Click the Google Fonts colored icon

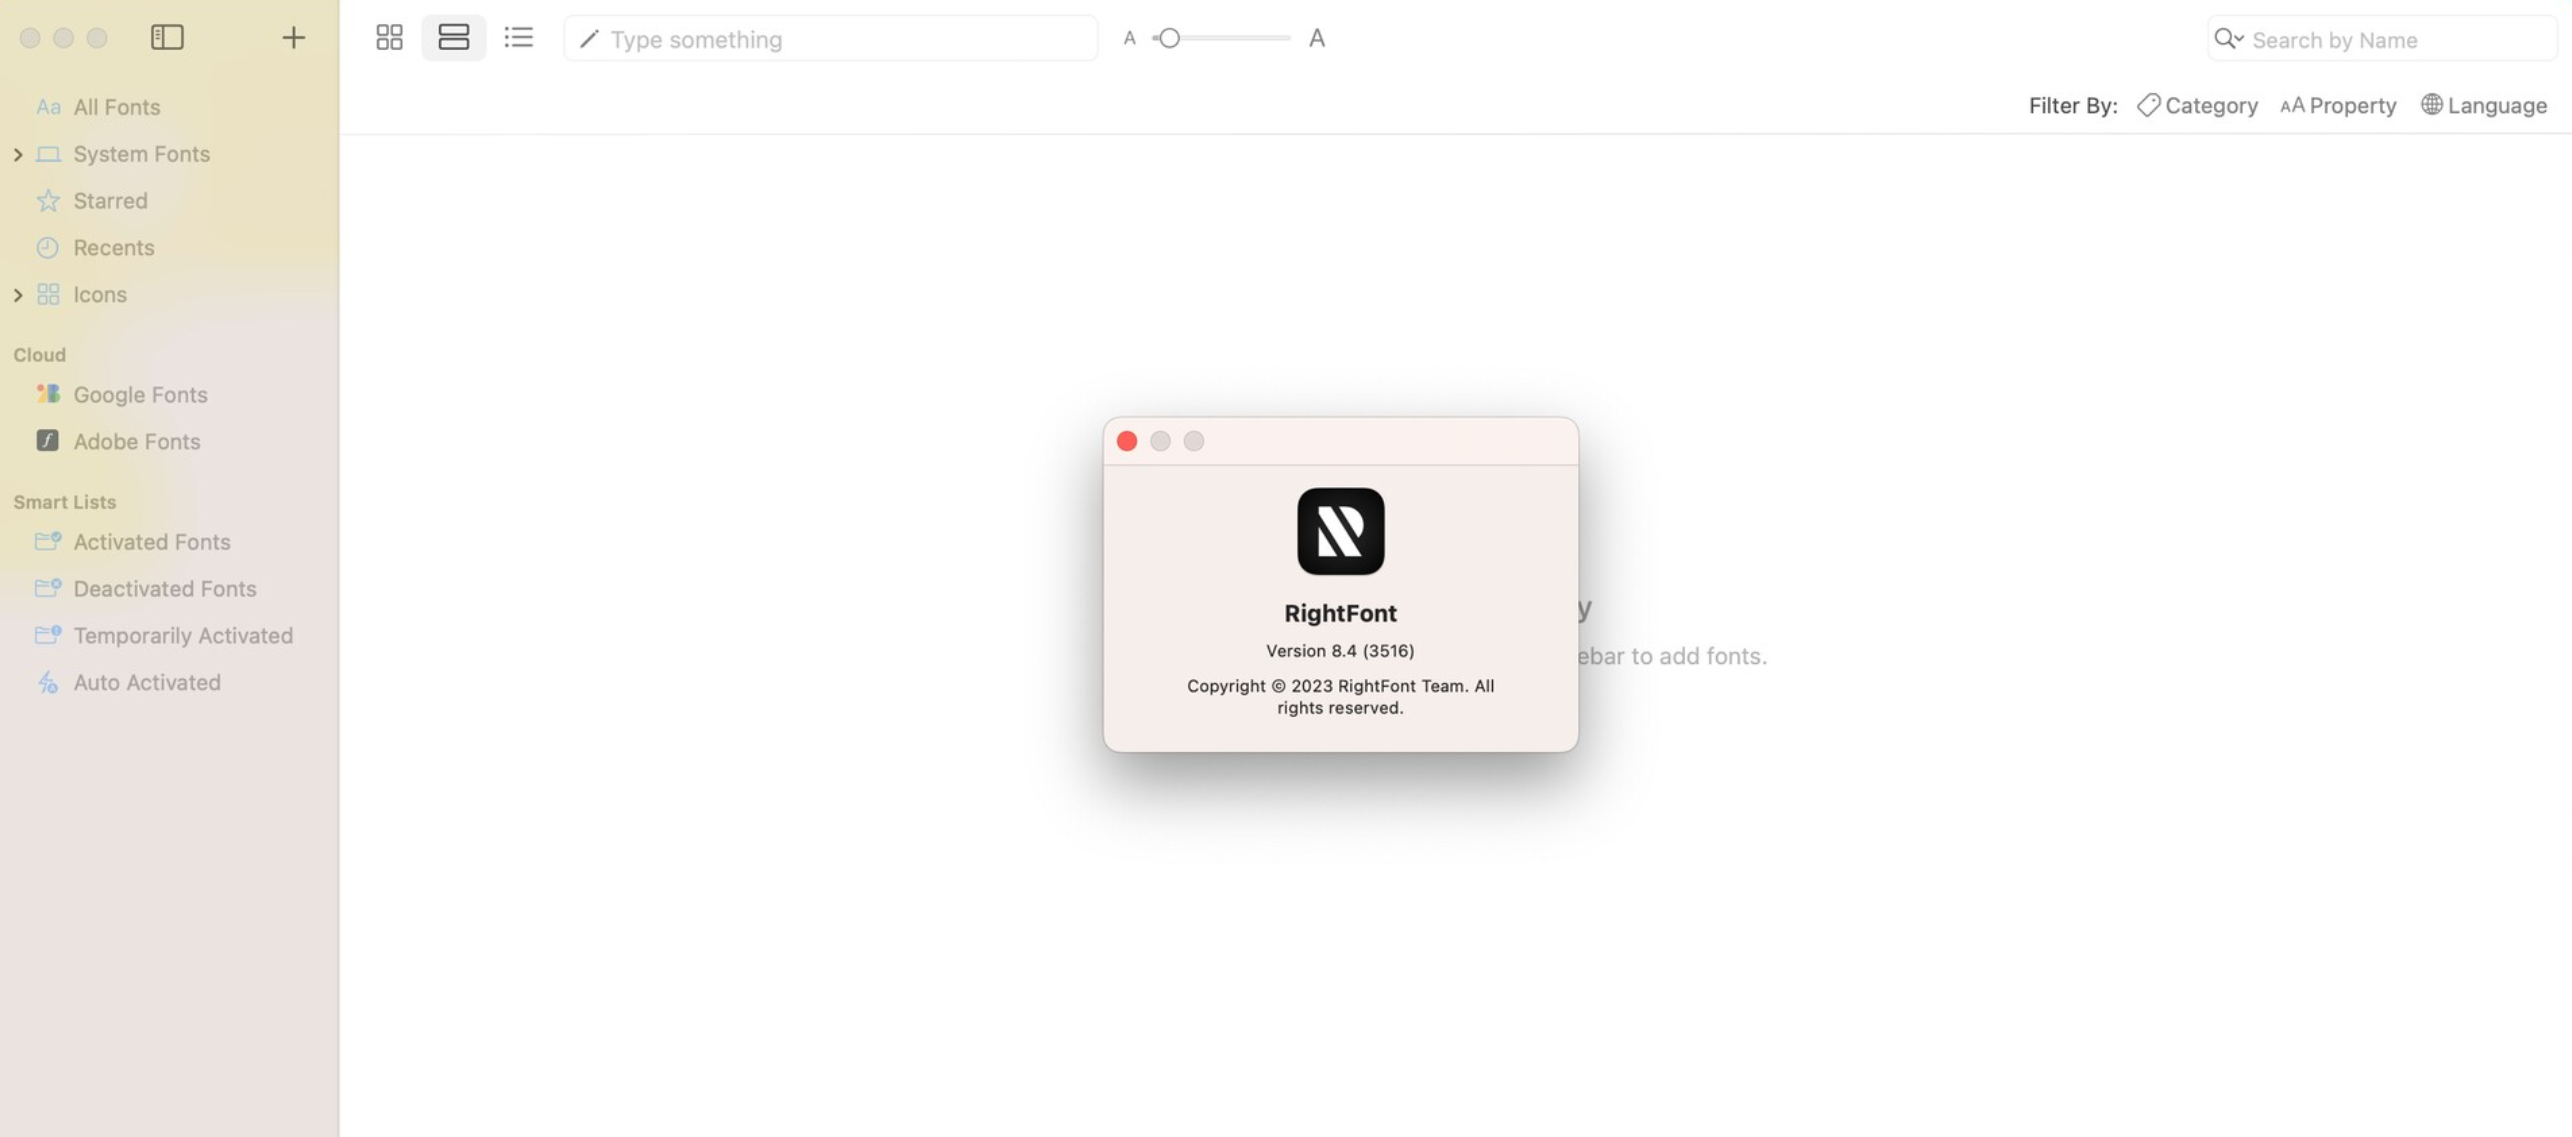click(x=48, y=394)
